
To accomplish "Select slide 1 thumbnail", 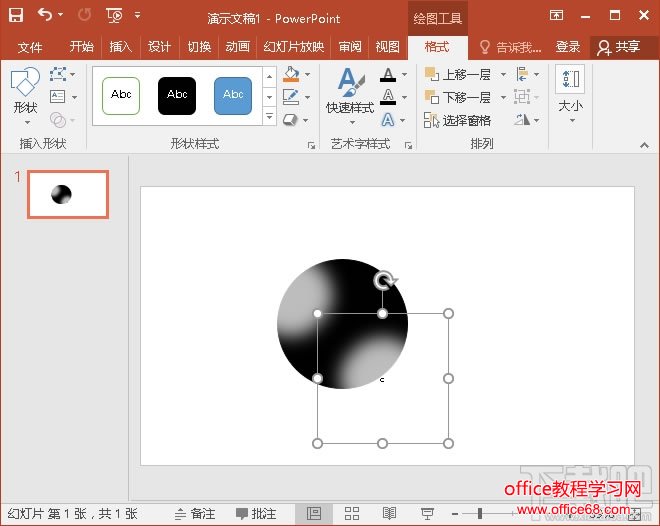I will (x=67, y=194).
